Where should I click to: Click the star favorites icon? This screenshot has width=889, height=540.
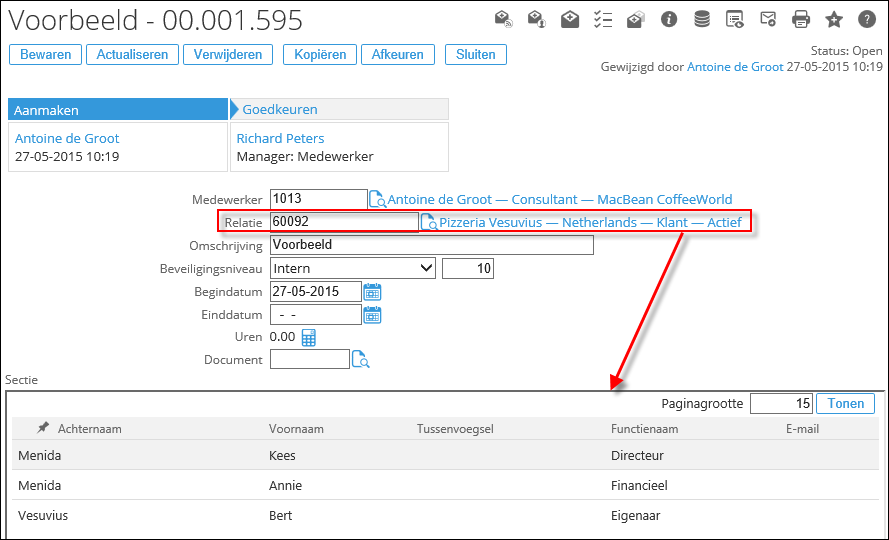(x=833, y=19)
